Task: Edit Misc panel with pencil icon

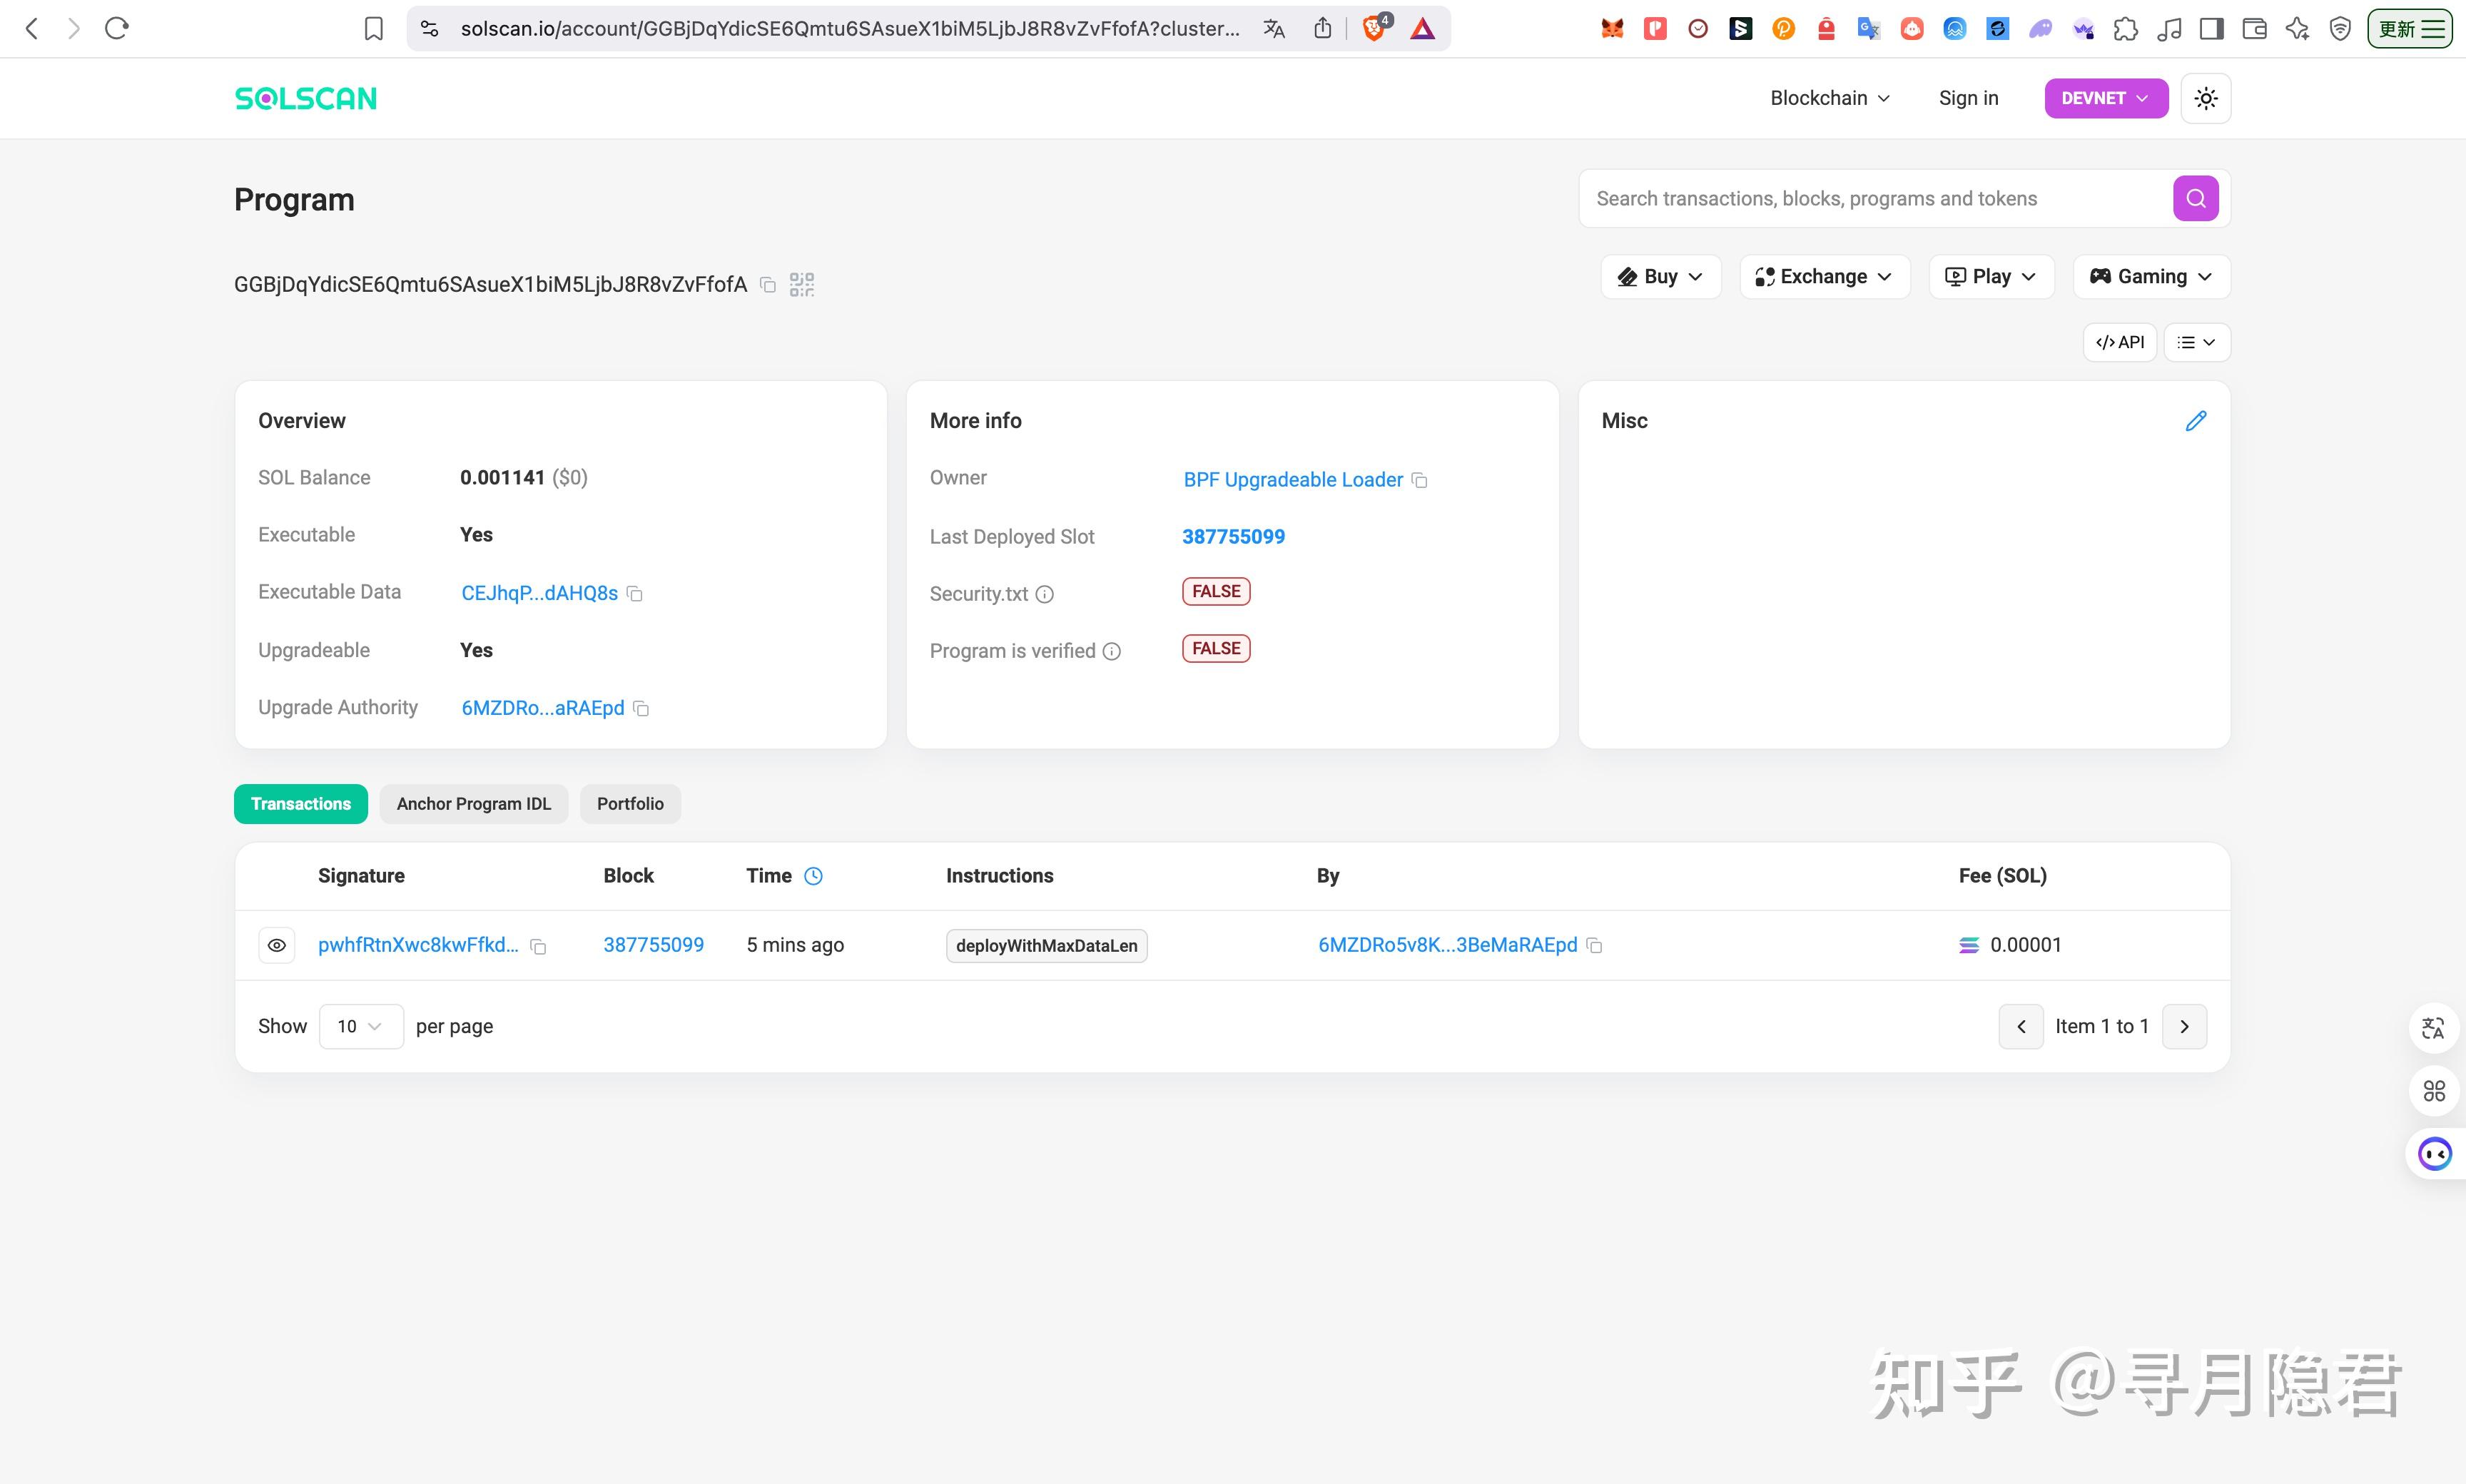Action: (x=2195, y=421)
